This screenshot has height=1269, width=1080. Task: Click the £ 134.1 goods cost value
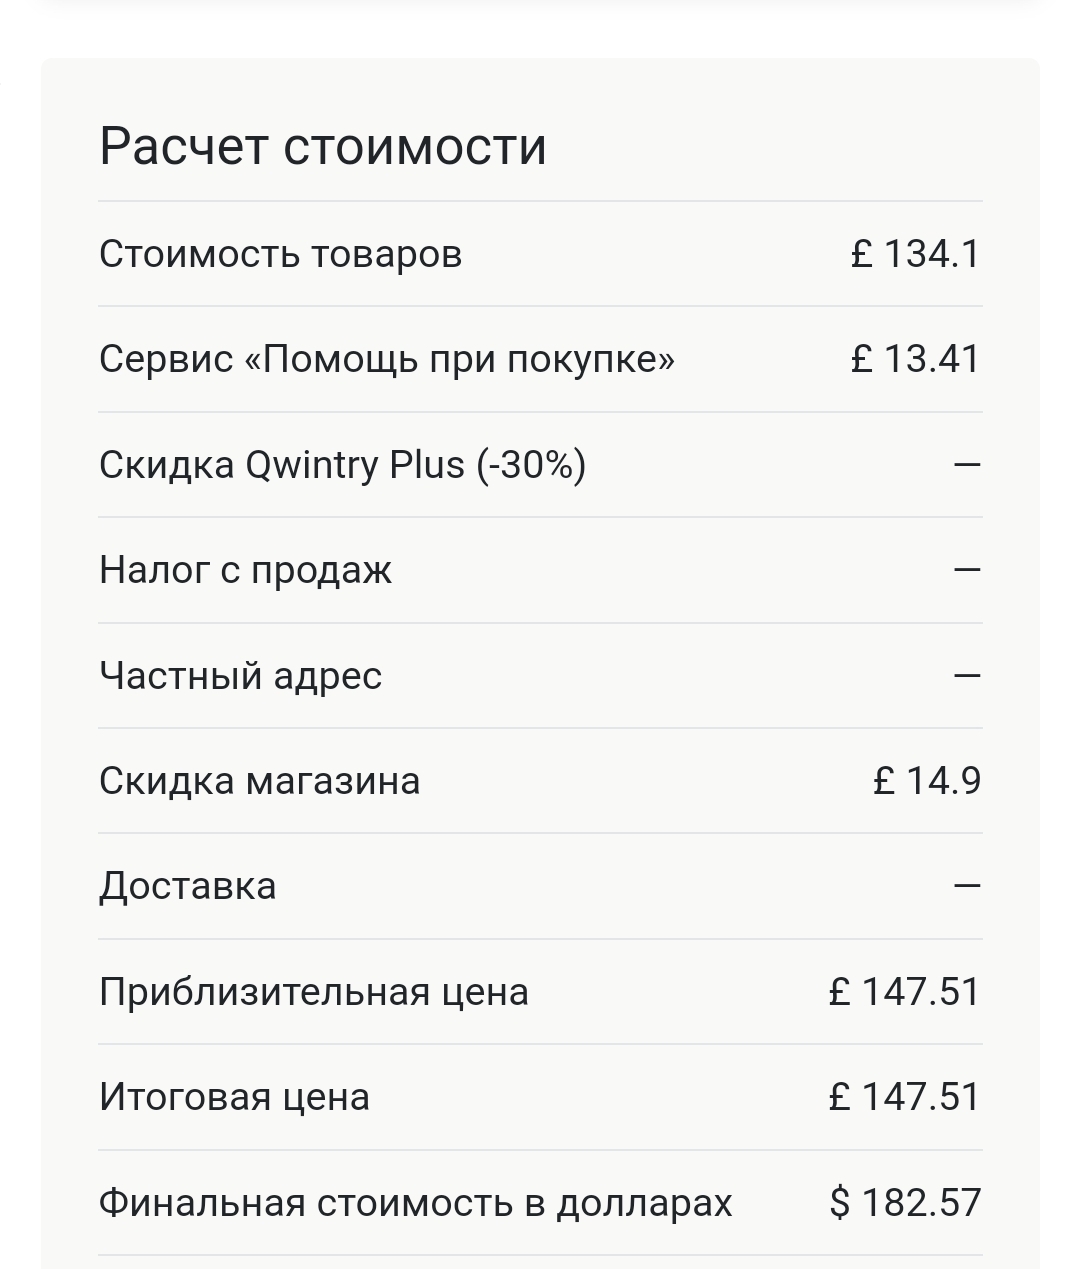(x=915, y=254)
